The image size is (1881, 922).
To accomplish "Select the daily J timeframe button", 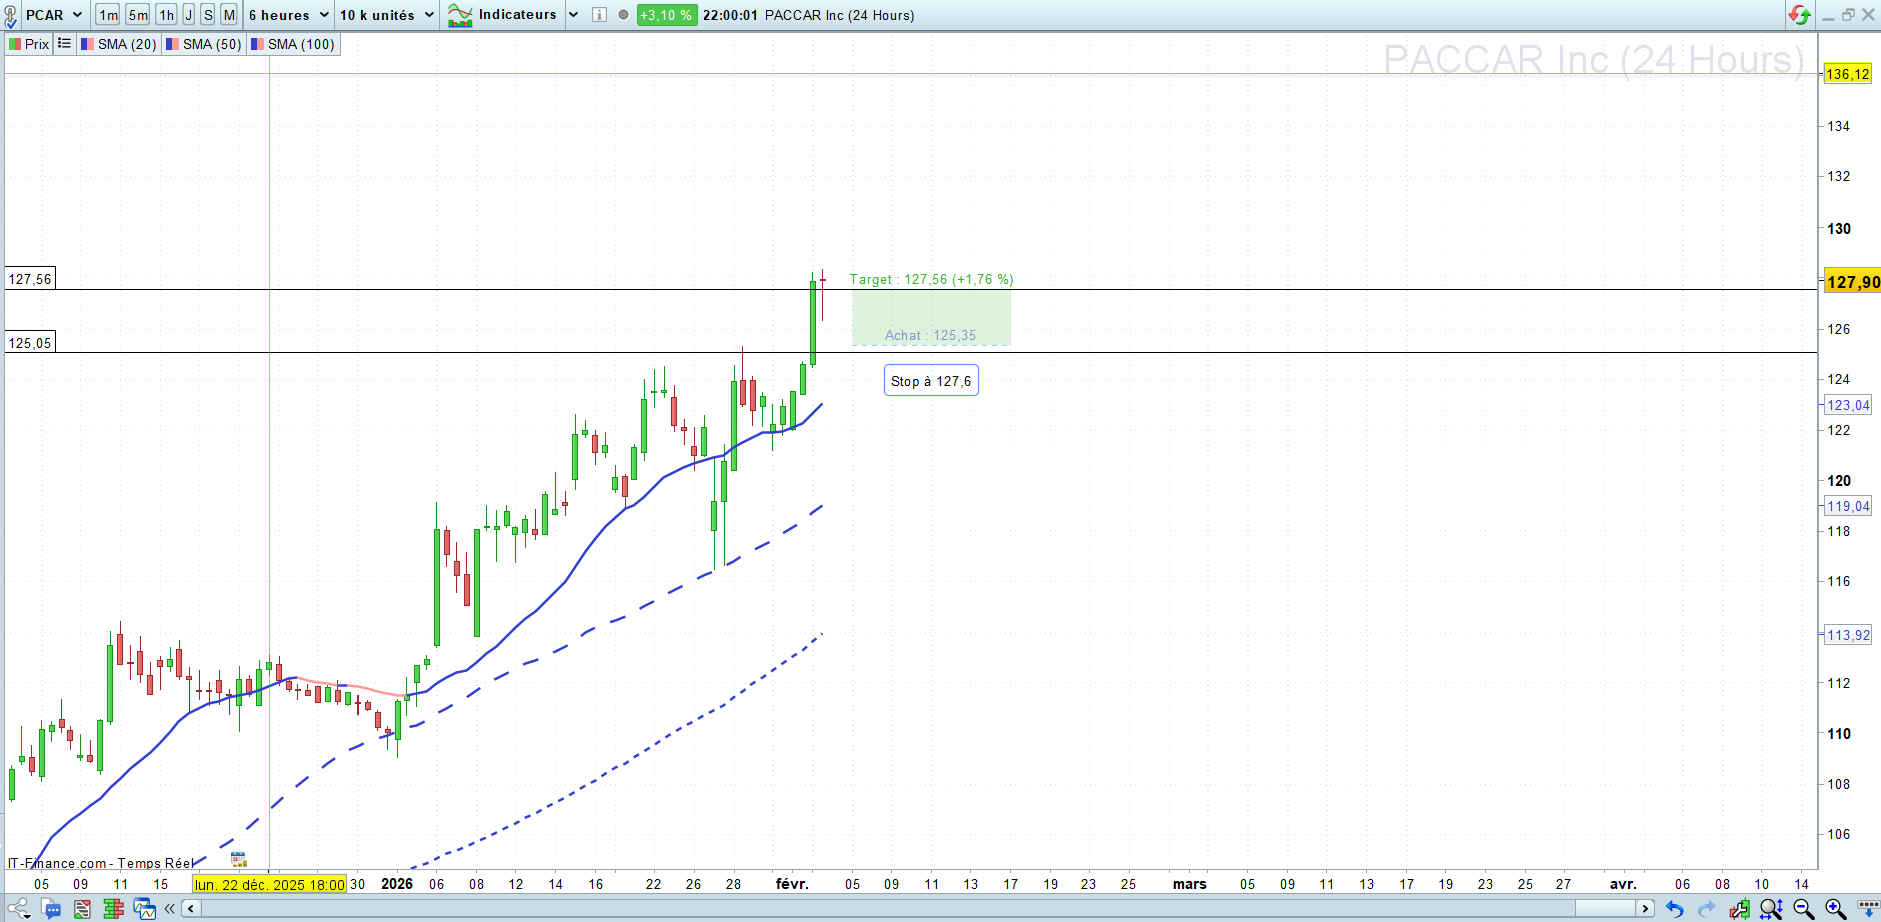I will coord(188,15).
